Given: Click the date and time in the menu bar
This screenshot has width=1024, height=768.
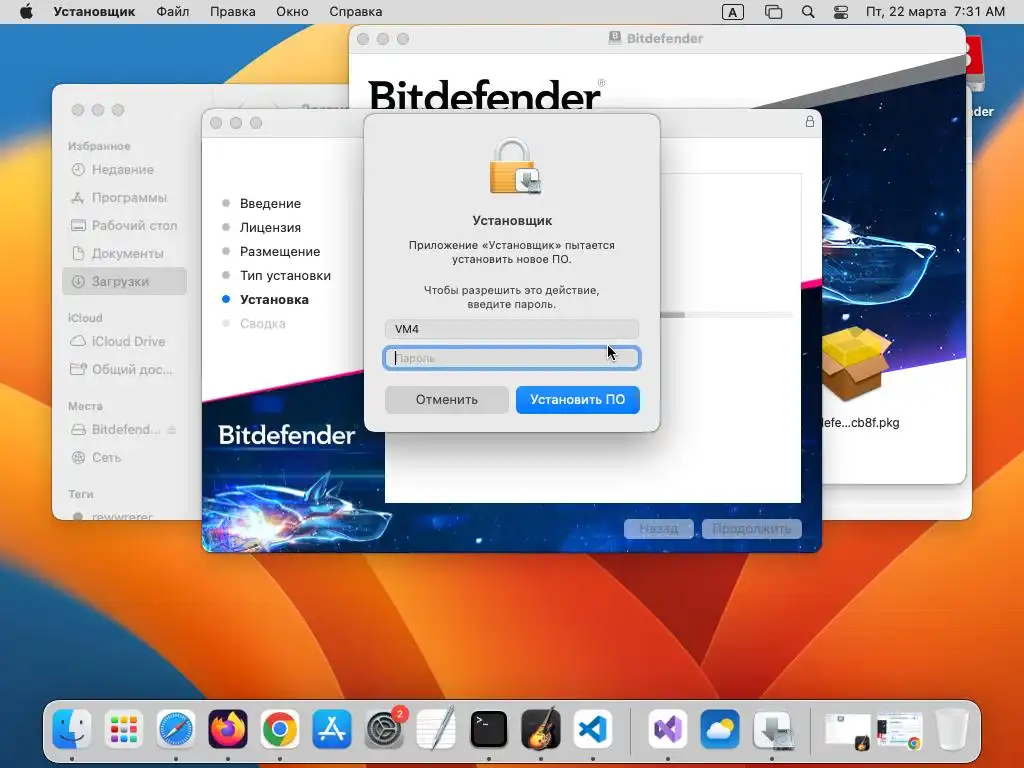Looking at the screenshot, I should point(935,12).
